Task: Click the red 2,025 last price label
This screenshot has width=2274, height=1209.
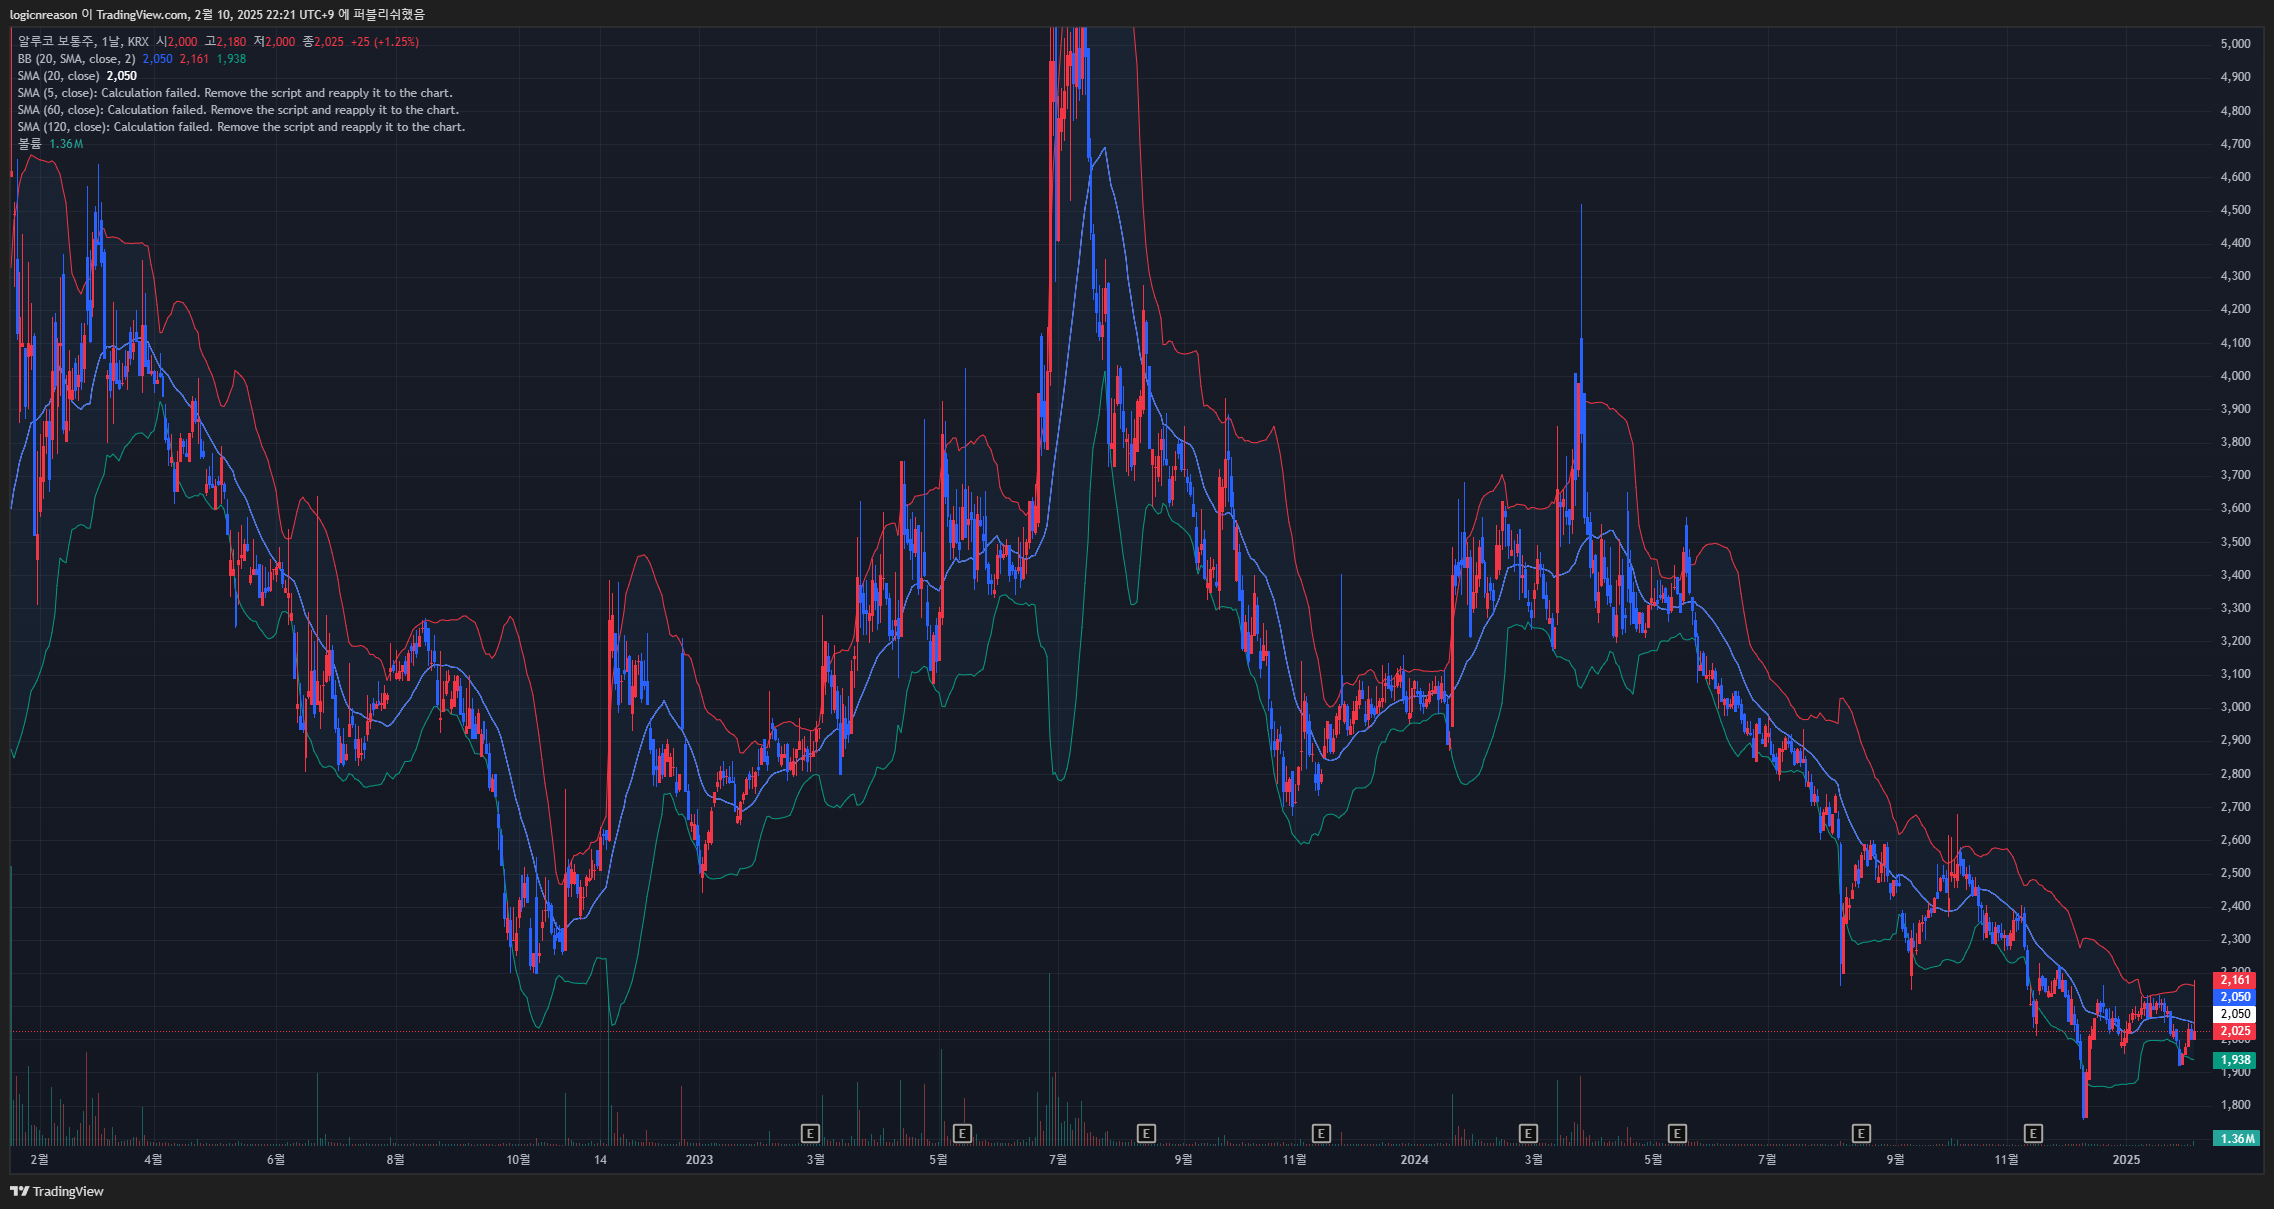Action: 2235,1031
